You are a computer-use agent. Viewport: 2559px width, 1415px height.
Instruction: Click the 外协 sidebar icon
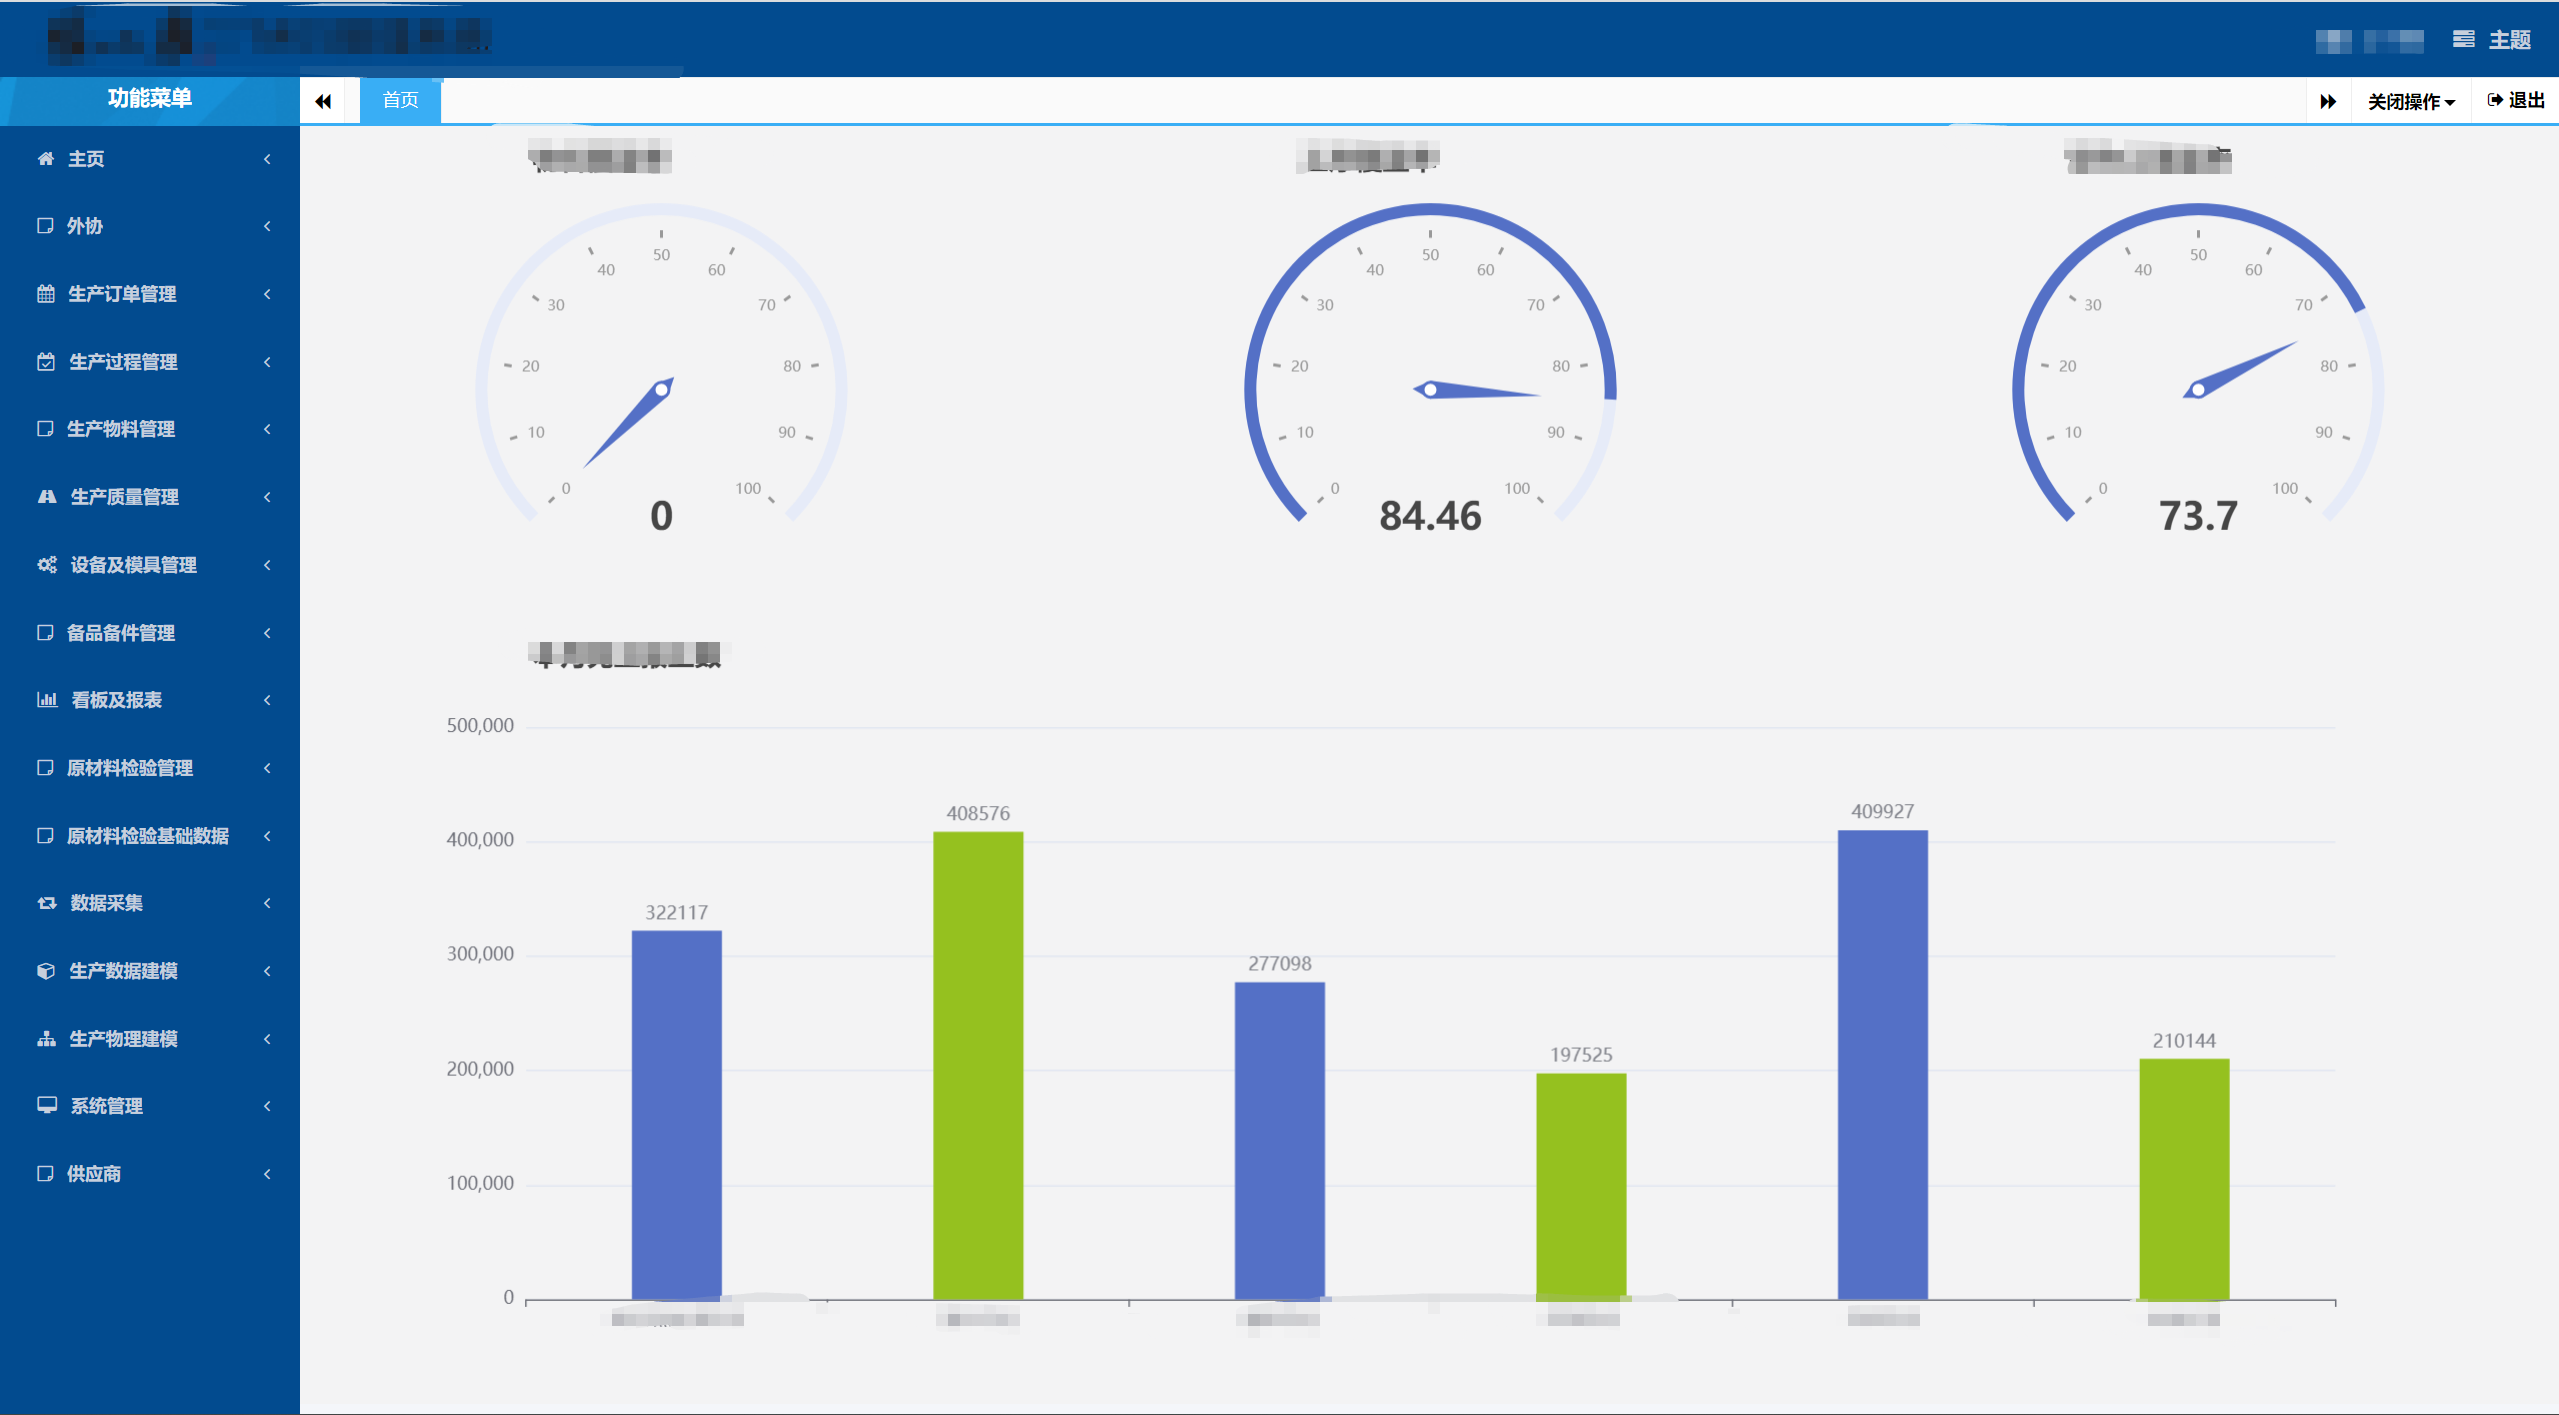coord(45,225)
